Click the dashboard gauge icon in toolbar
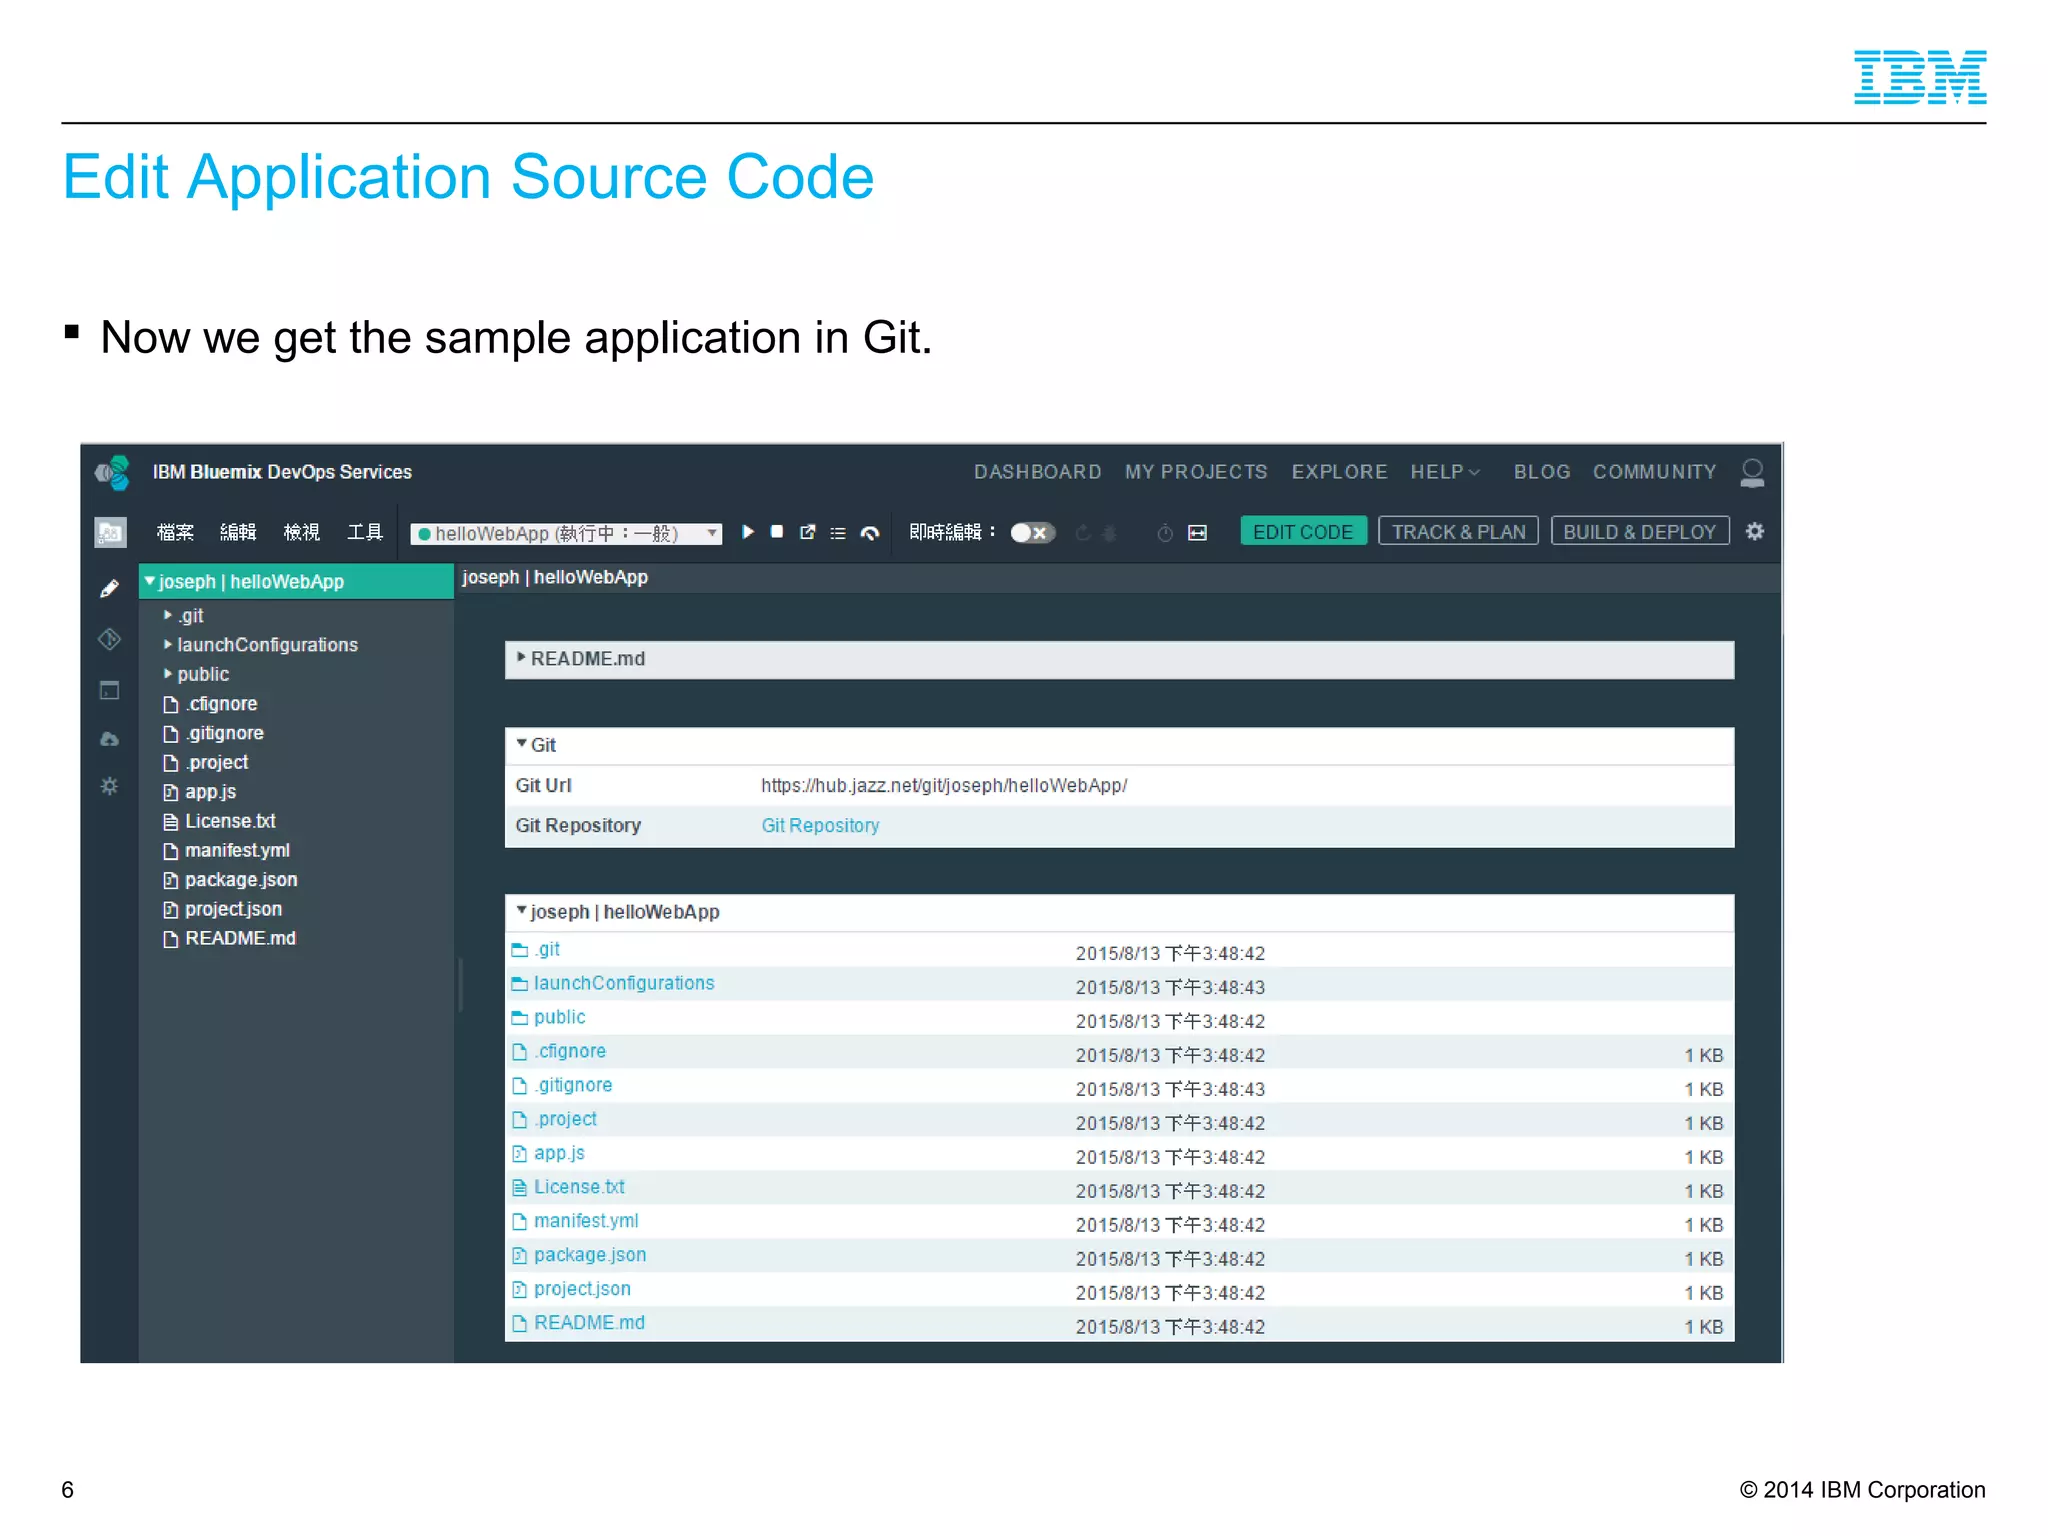The width and height of the screenshot is (2048, 1536). 870,533
